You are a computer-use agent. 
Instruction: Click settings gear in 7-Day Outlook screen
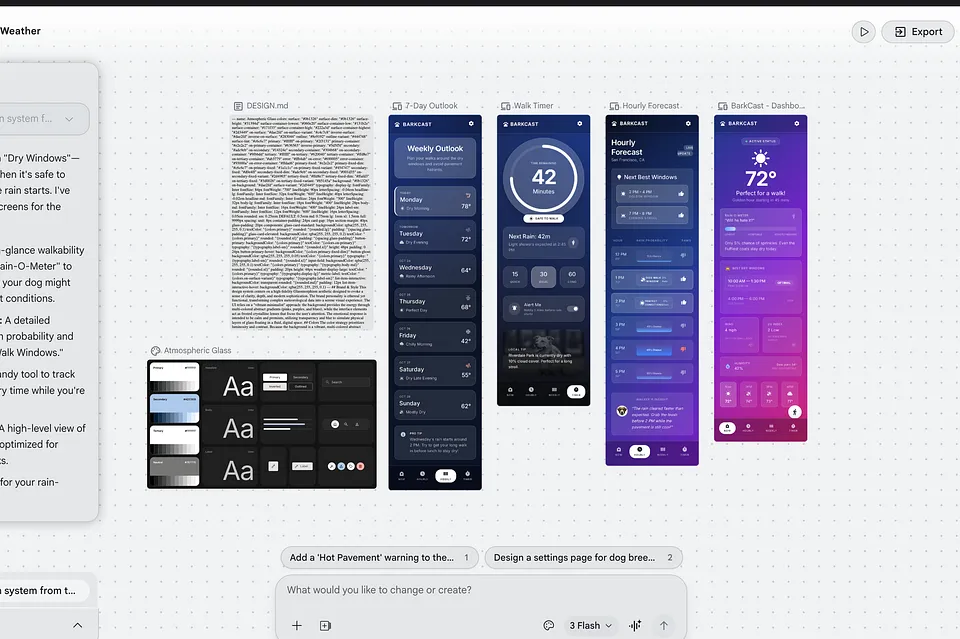click(x=471, y=124)
